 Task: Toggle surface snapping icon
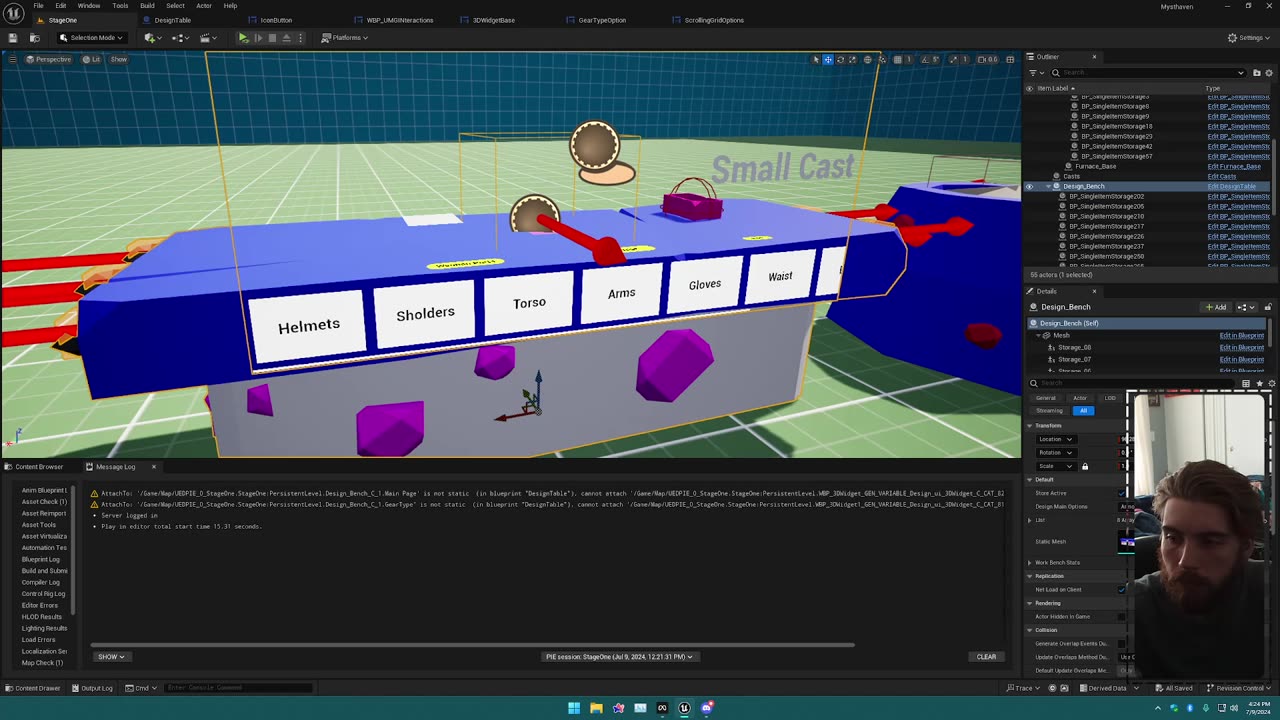(882, 59)
